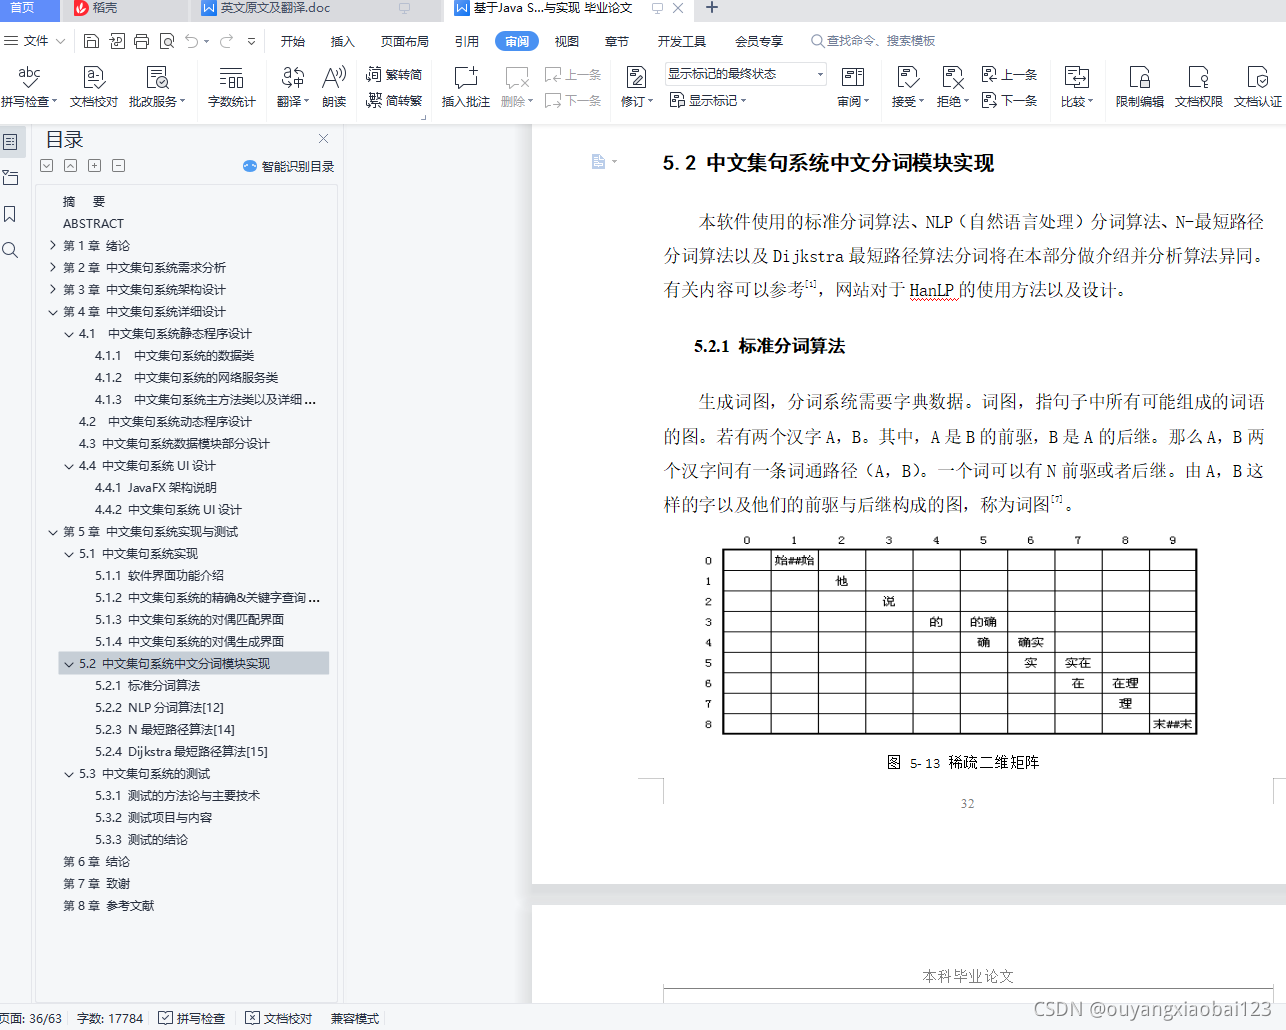The width and height of the screenshot is (1286, 1030).
Task: Click the print icon in quick toolbar
Action: pos(141,41)
